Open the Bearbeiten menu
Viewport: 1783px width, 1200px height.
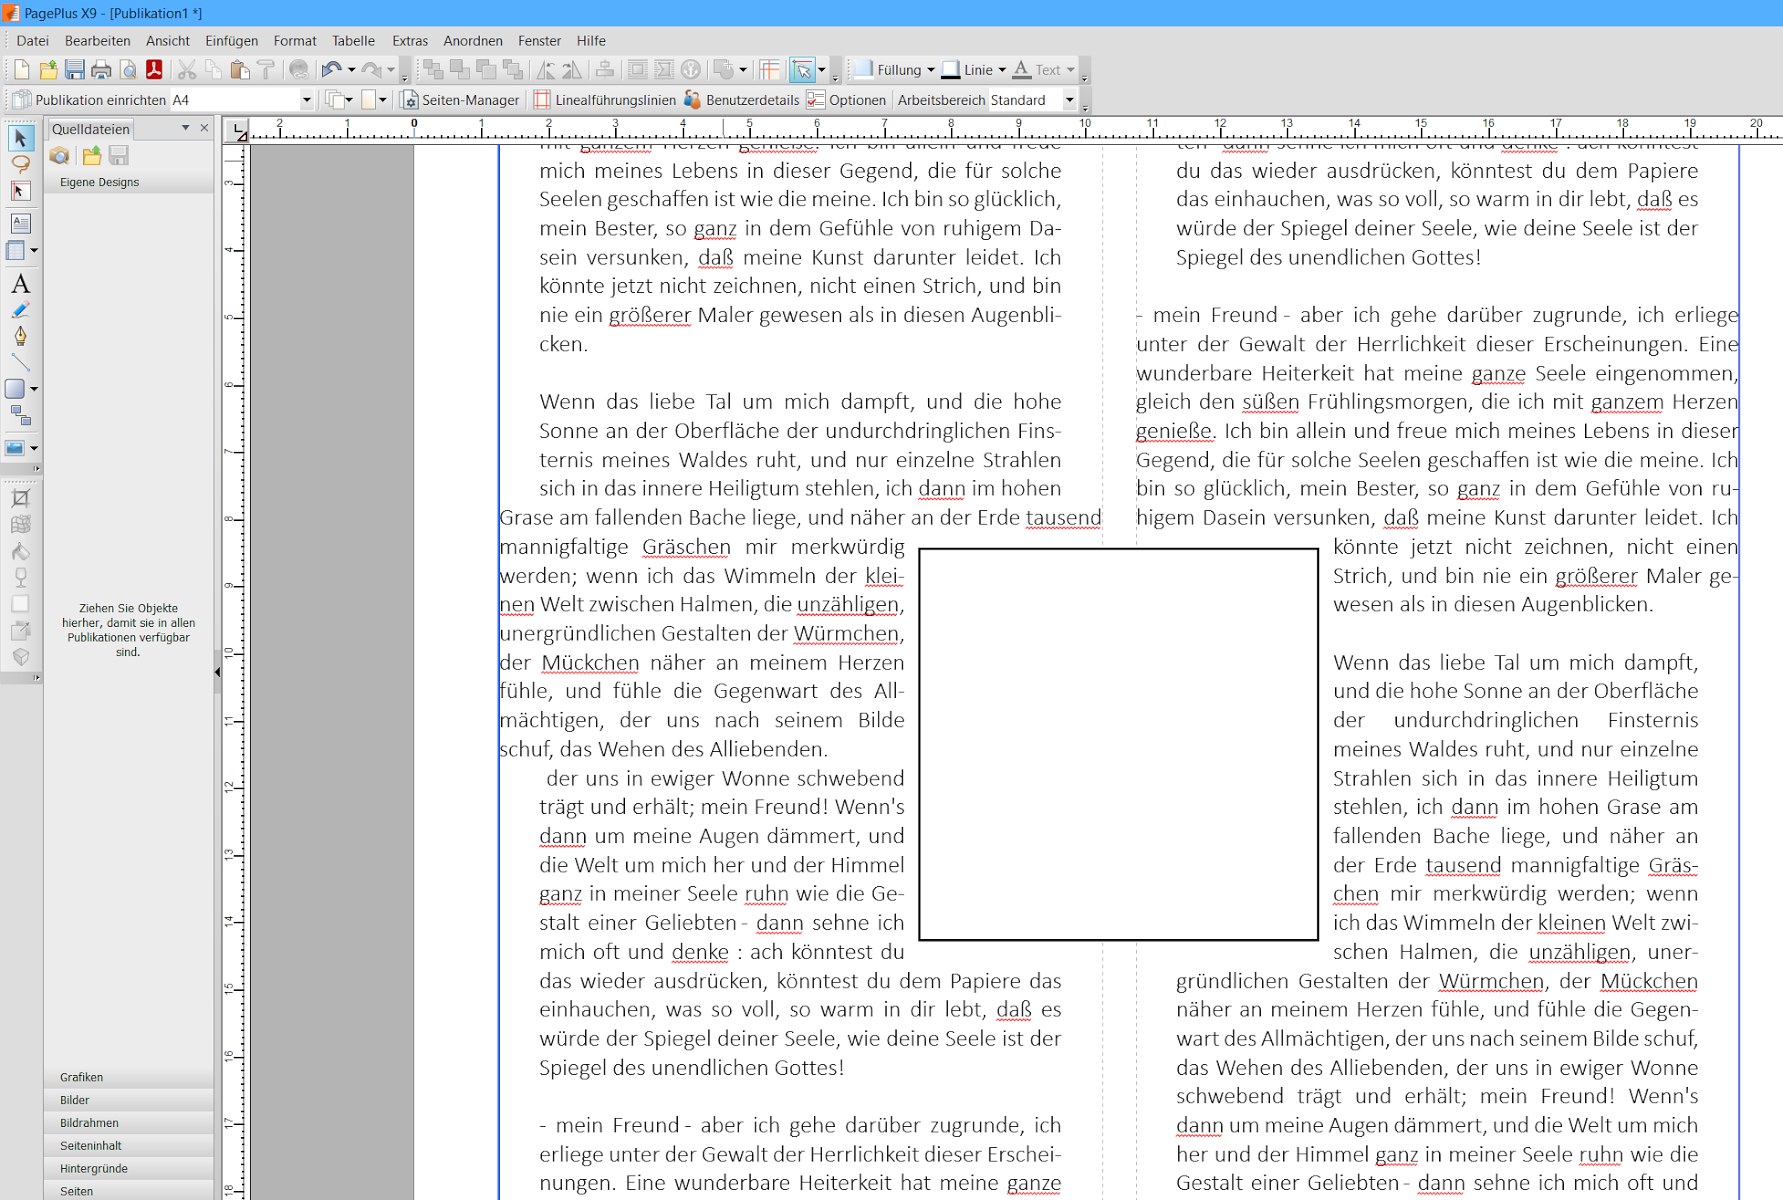pos(97,41)
